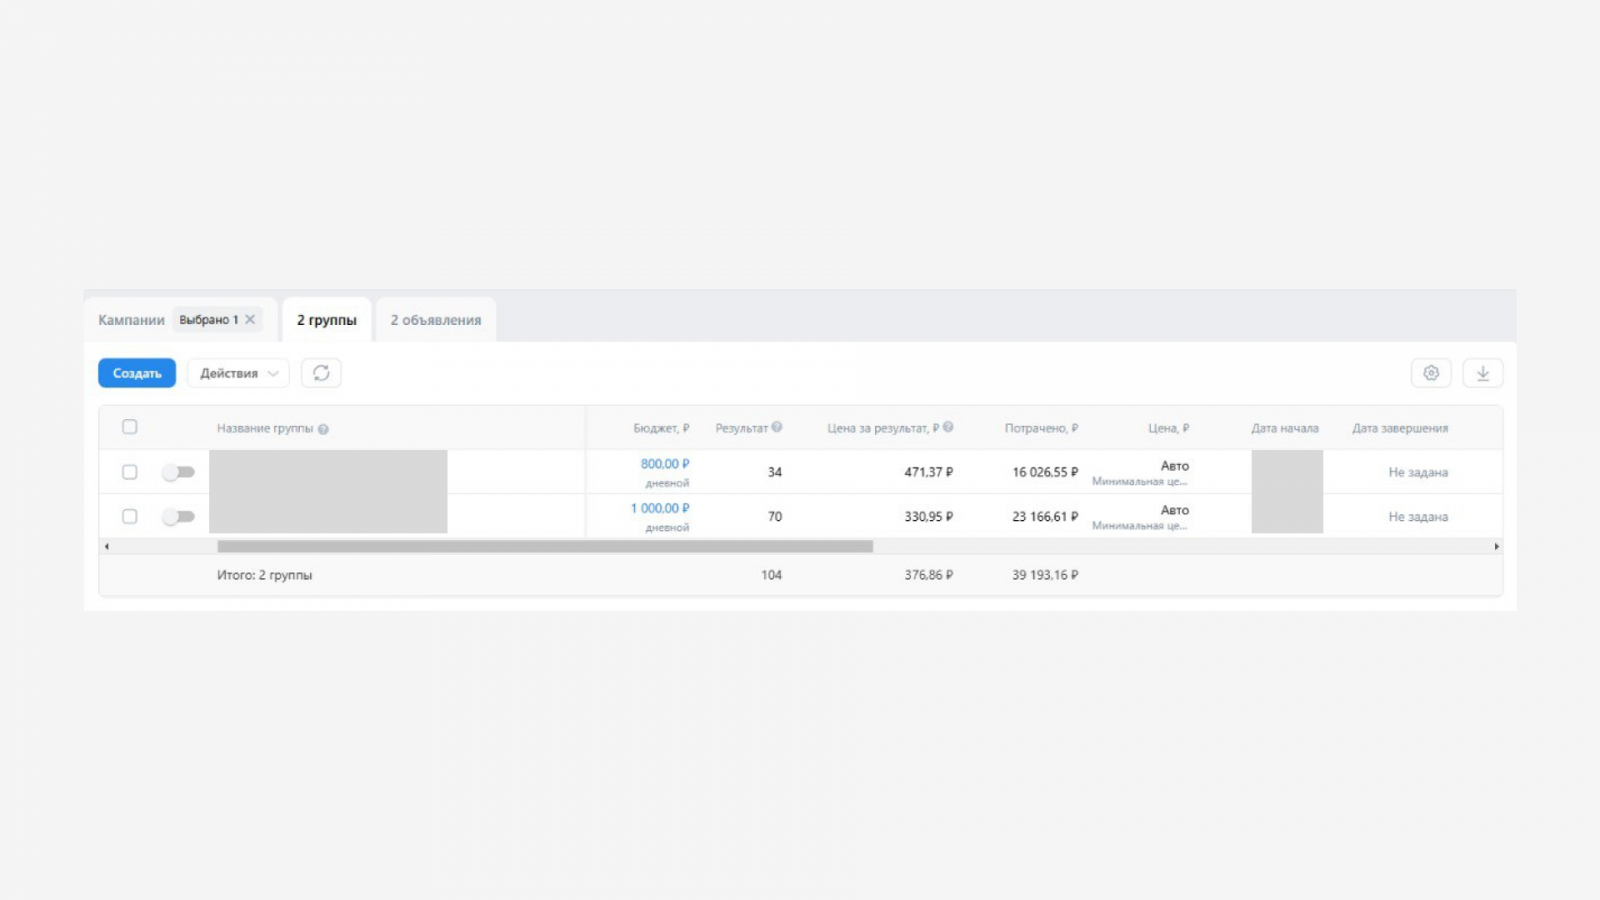The width and height of the screenshot is (1600, 900).
Task: Click right arrow of horizontal scrollbar
Action: [x=1496, y=547]
